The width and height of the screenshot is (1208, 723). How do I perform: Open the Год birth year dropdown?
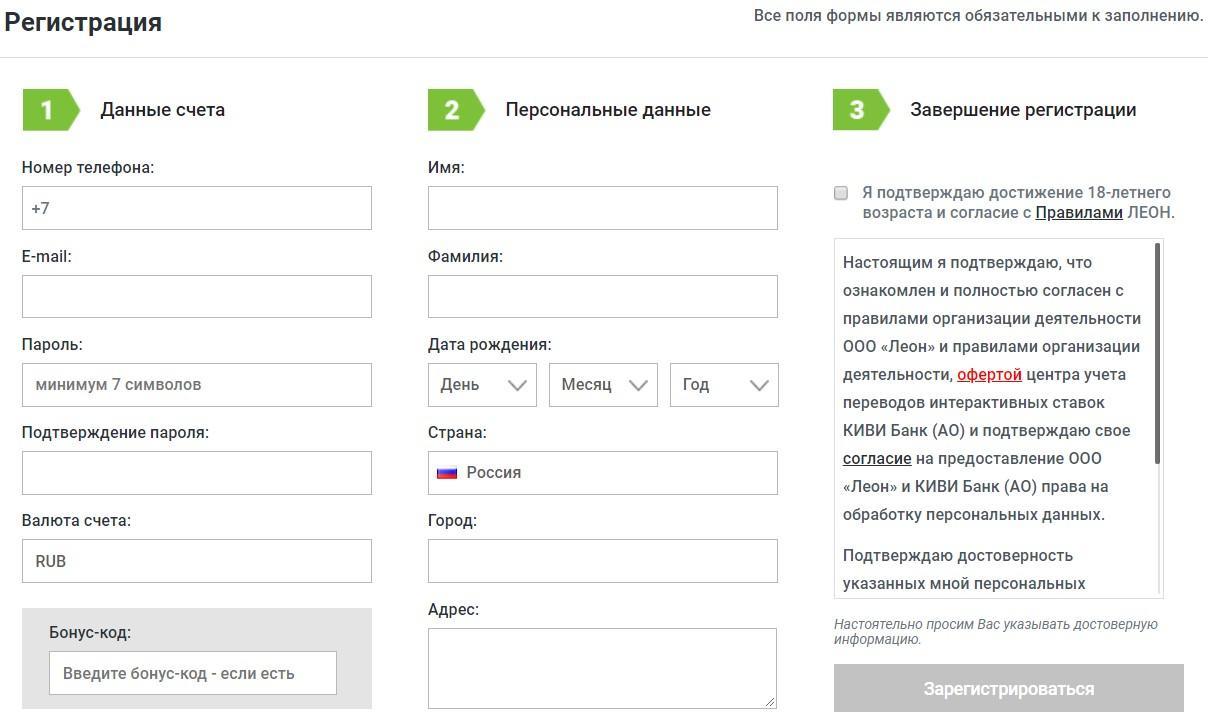coord(724,385)
